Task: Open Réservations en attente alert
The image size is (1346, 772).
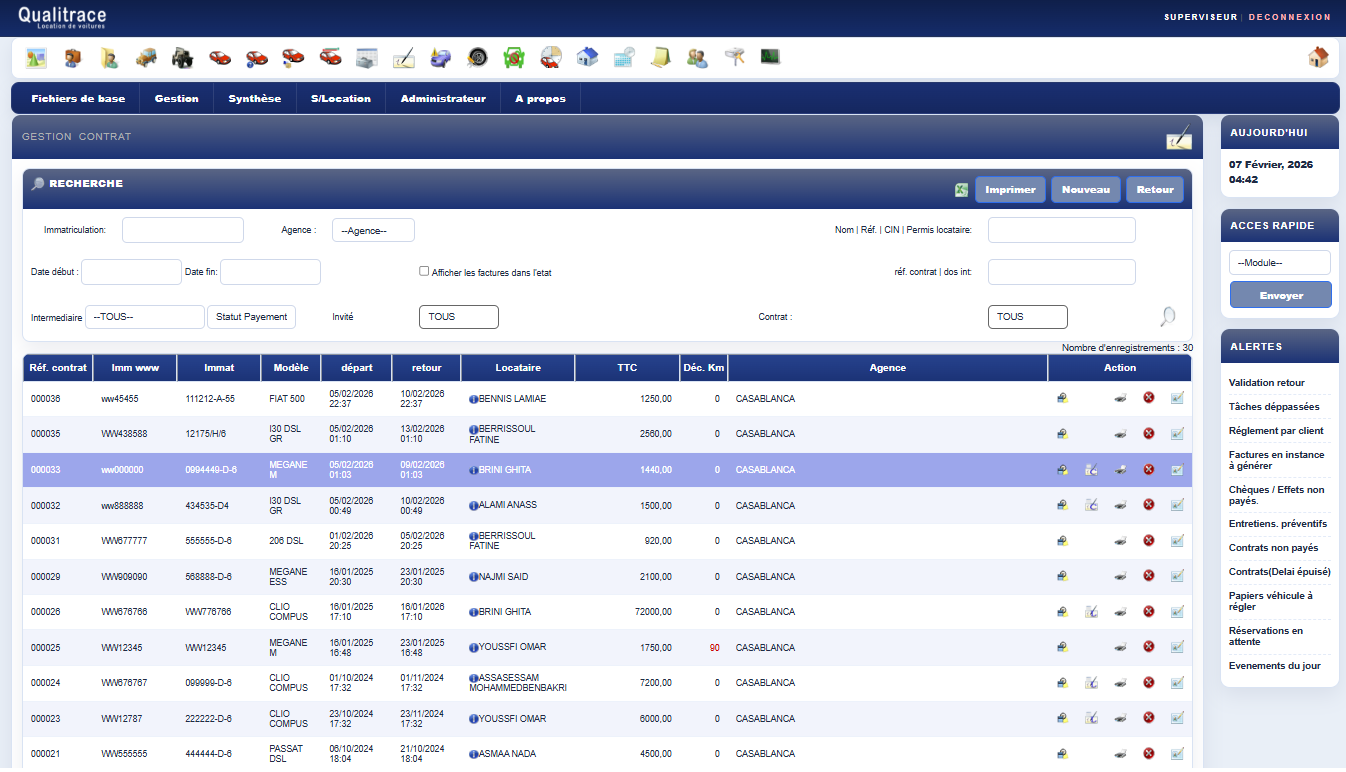Action: (1266, 636)
